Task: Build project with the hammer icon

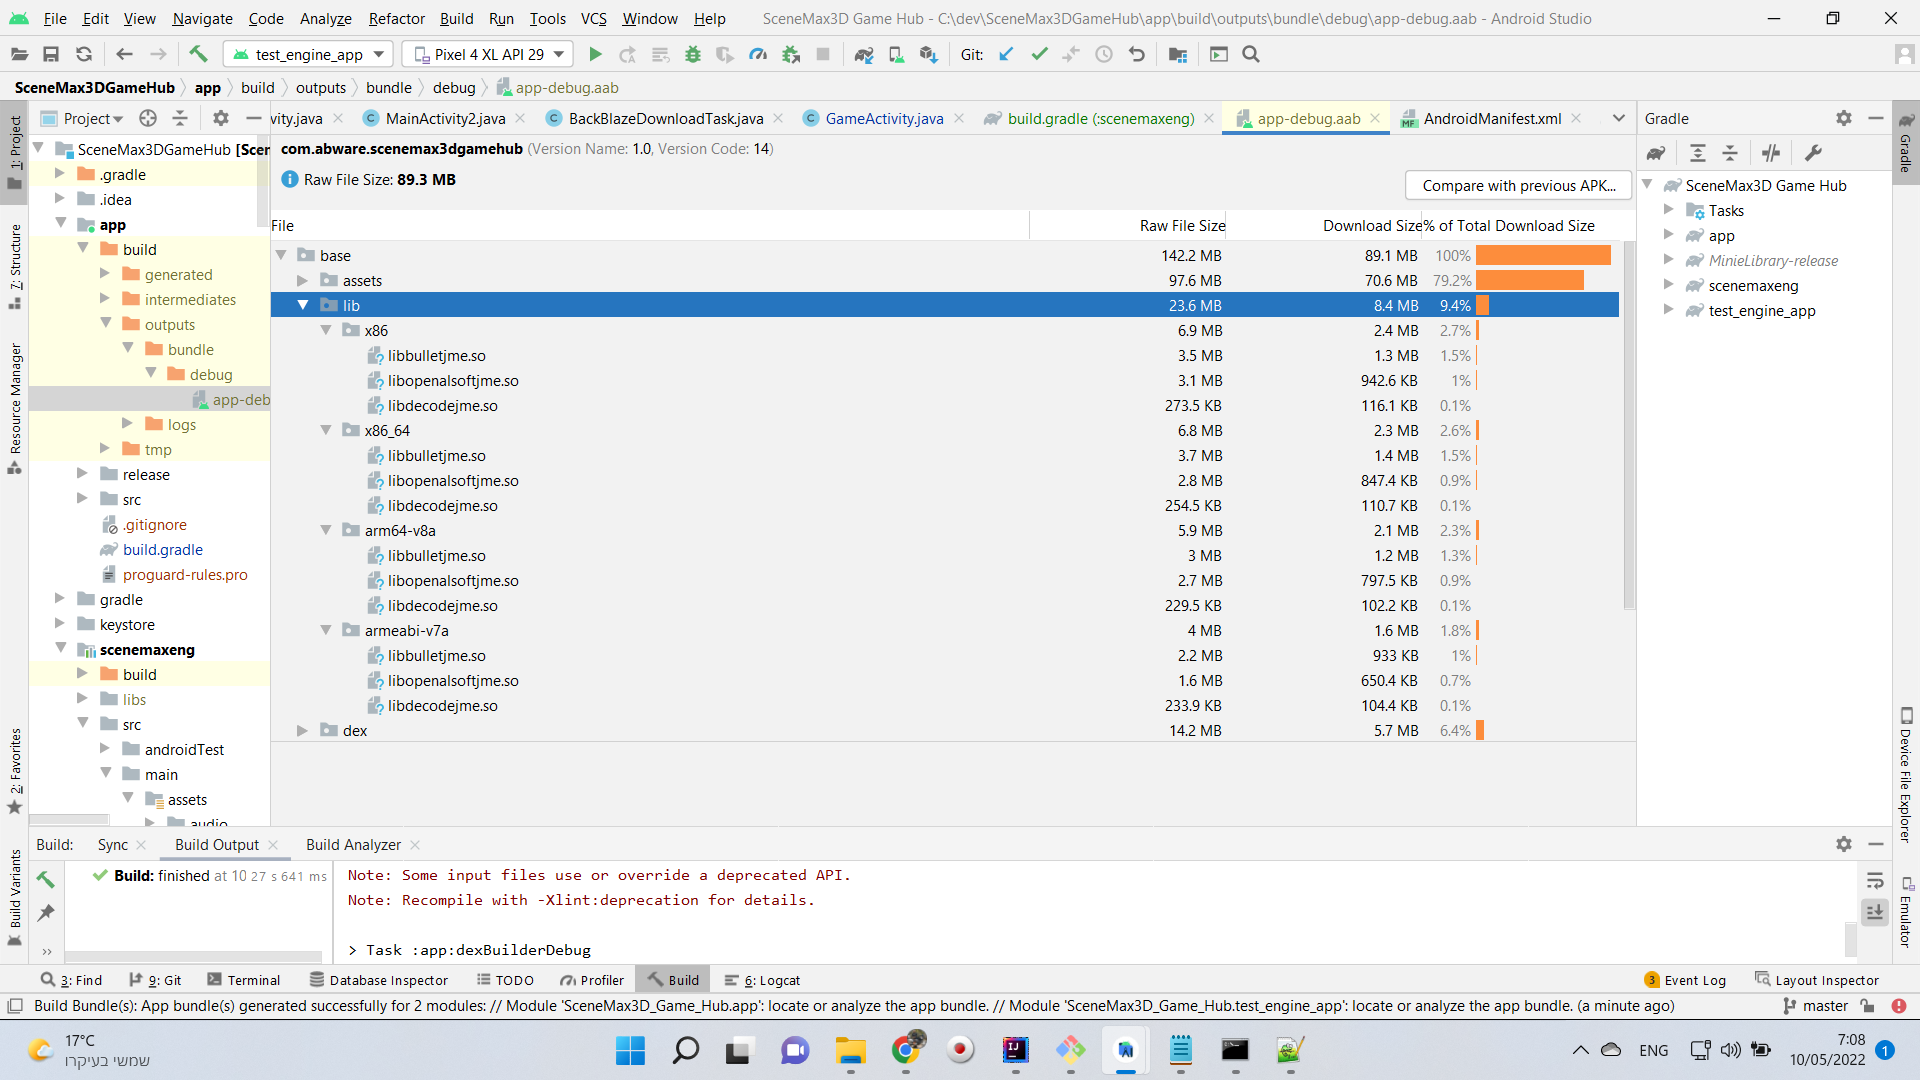Action: point(198,55)
